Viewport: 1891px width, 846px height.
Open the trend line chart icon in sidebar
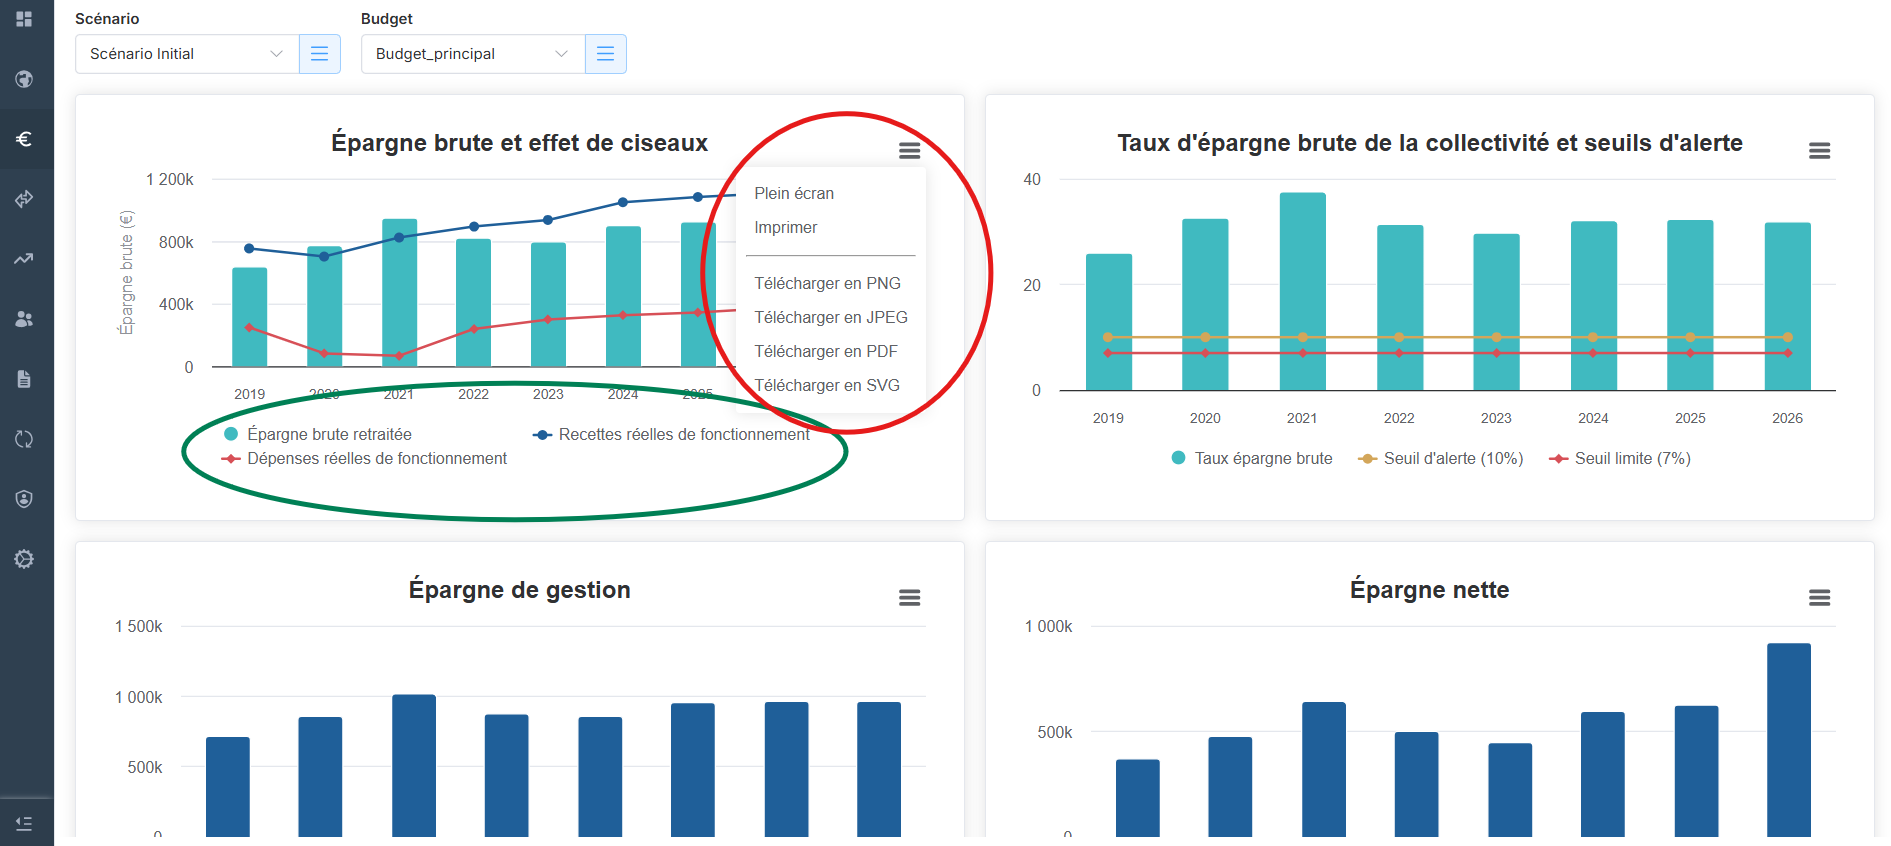click(x=24, y=259)
